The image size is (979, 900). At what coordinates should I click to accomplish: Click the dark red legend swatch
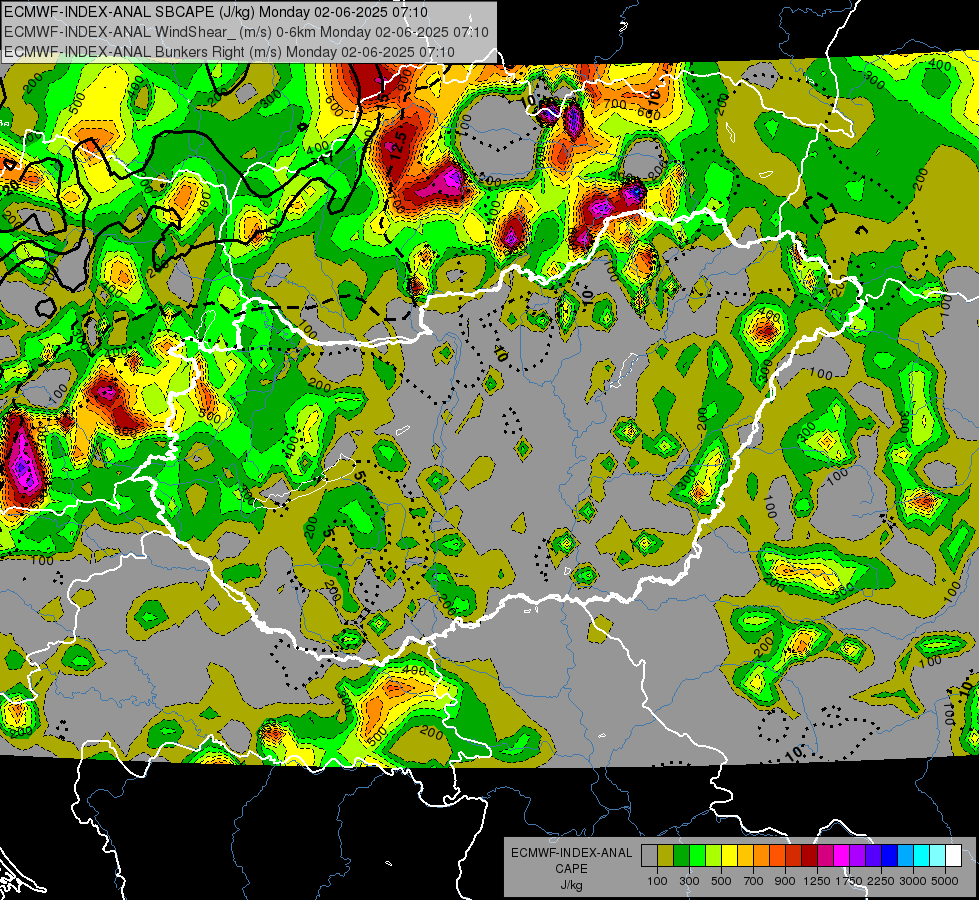810,856
